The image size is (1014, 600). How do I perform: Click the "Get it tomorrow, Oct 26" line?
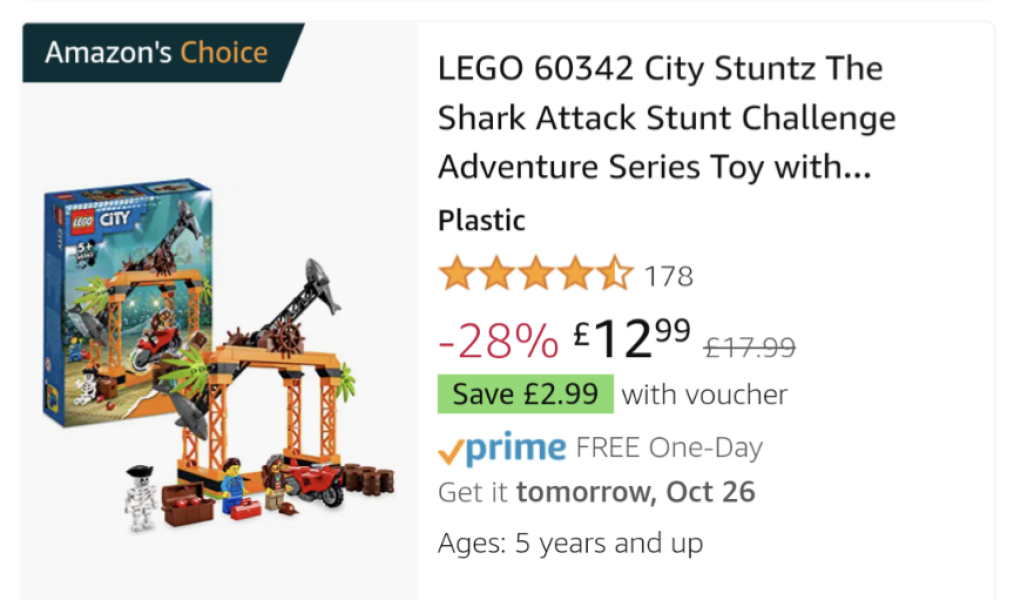(596, 492)
